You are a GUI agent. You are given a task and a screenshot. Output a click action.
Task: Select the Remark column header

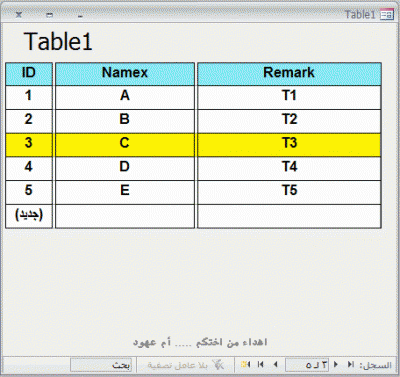(289, 74)
